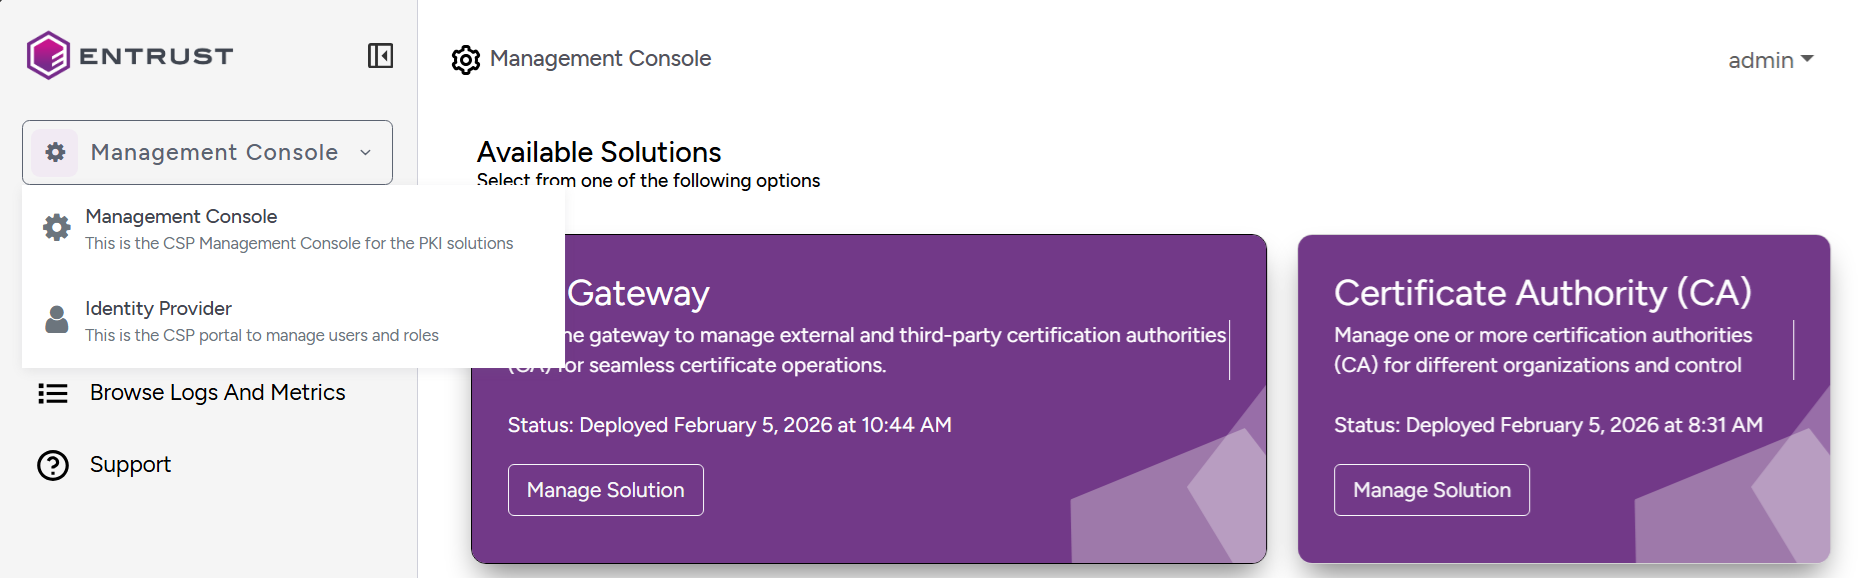Click the Certificate Authority (CA) card title
Screen dimensions: 1868x578
[1542, 293]
